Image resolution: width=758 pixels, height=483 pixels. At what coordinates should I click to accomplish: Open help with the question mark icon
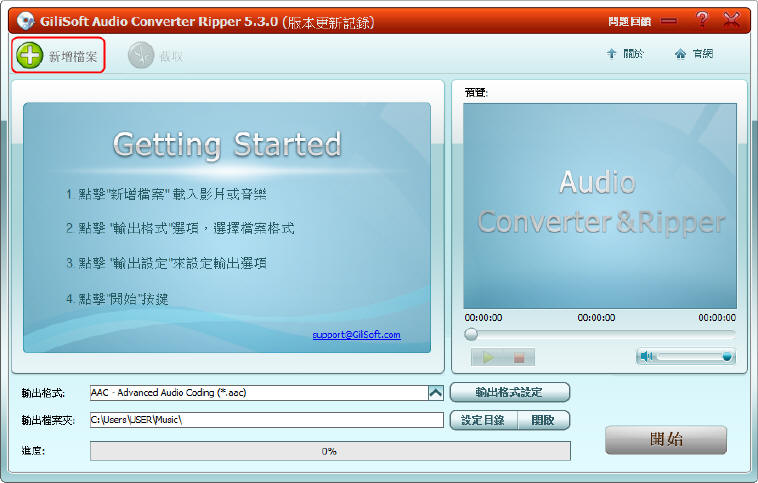[x=701, y=20]
